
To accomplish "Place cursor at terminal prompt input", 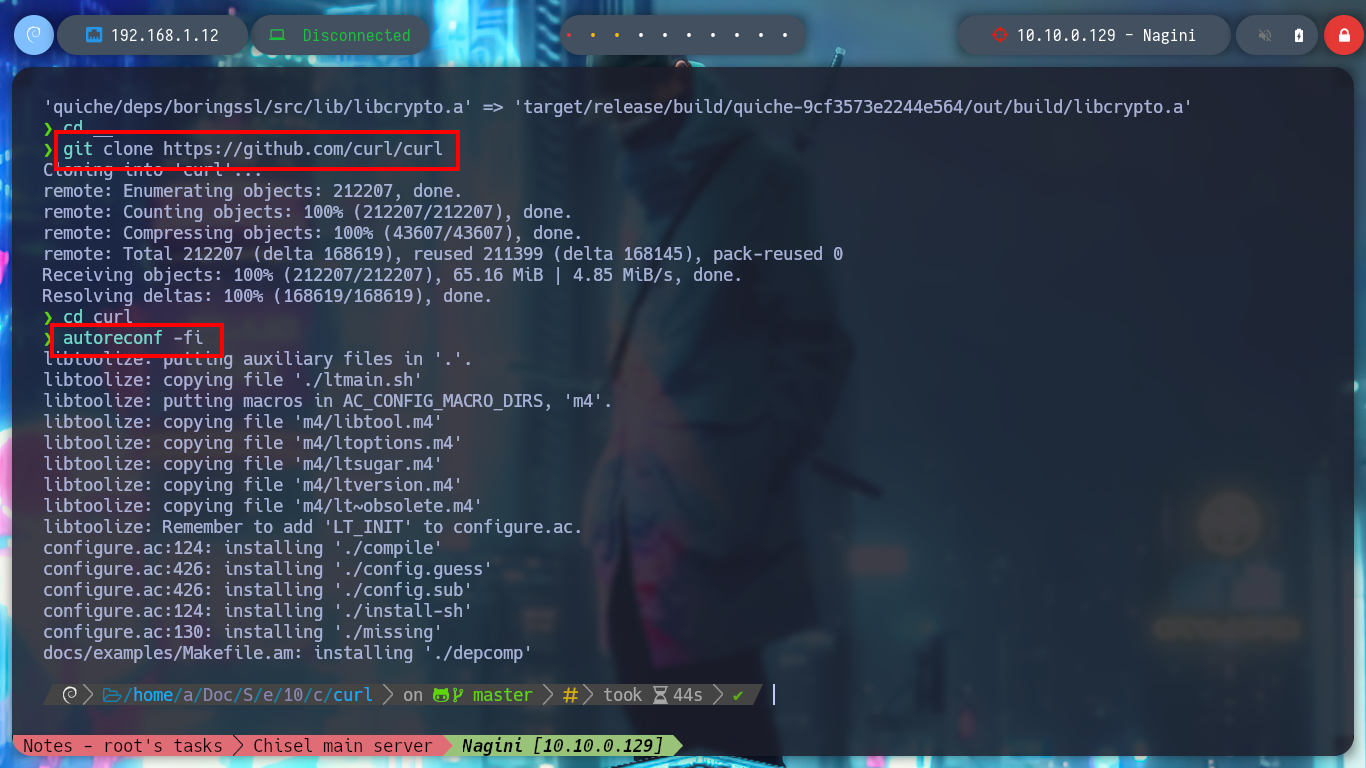I will pos(774,694).
